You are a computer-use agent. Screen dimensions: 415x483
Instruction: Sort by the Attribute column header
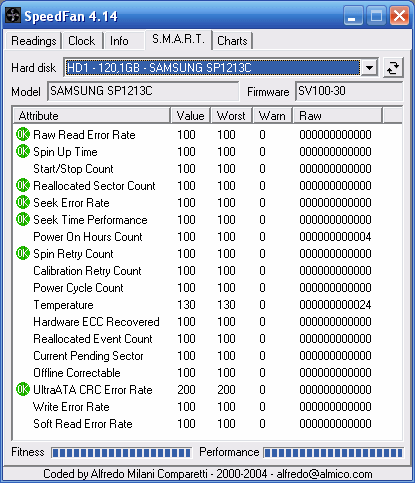coord(92,116)
